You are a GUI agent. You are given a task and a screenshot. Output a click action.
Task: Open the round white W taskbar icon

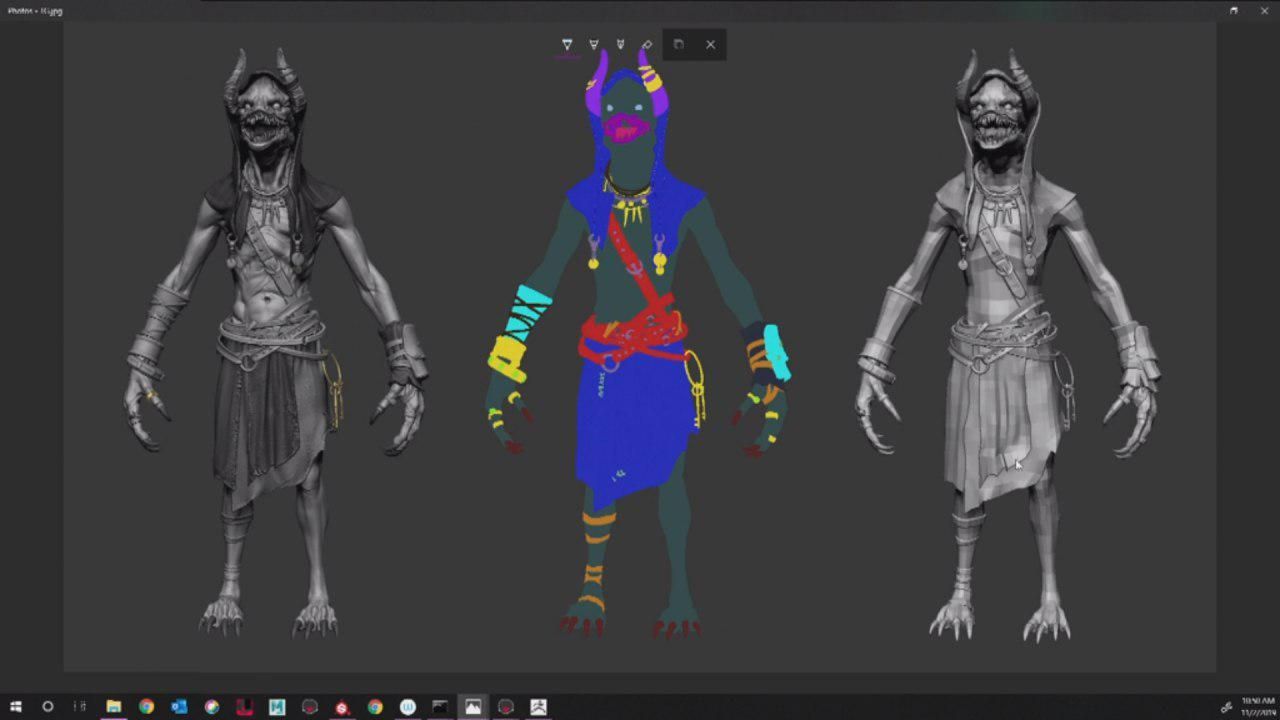pos(407,707)
